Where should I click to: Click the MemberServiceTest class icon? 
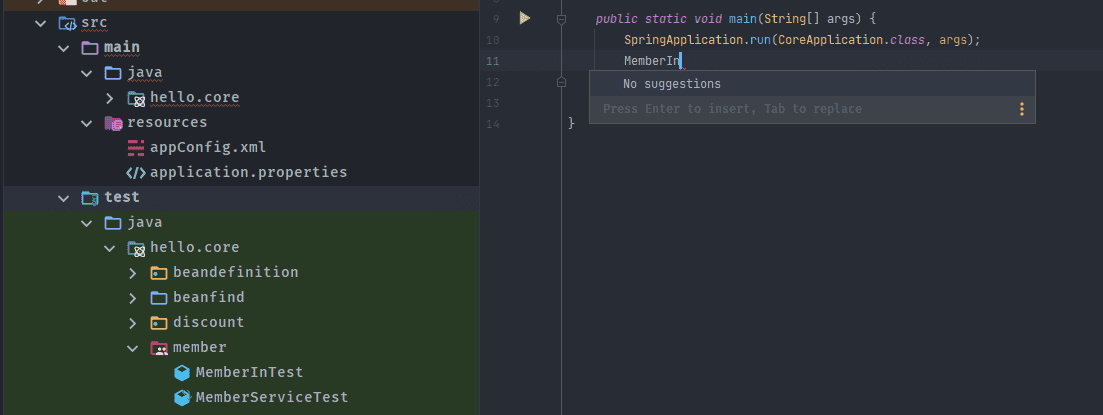182,397
